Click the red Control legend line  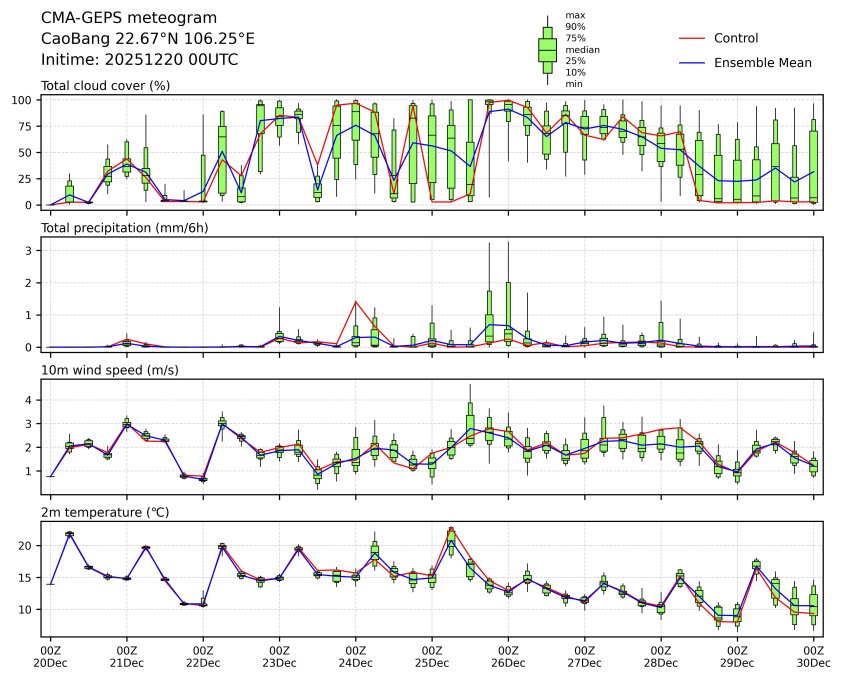point(692,39)
